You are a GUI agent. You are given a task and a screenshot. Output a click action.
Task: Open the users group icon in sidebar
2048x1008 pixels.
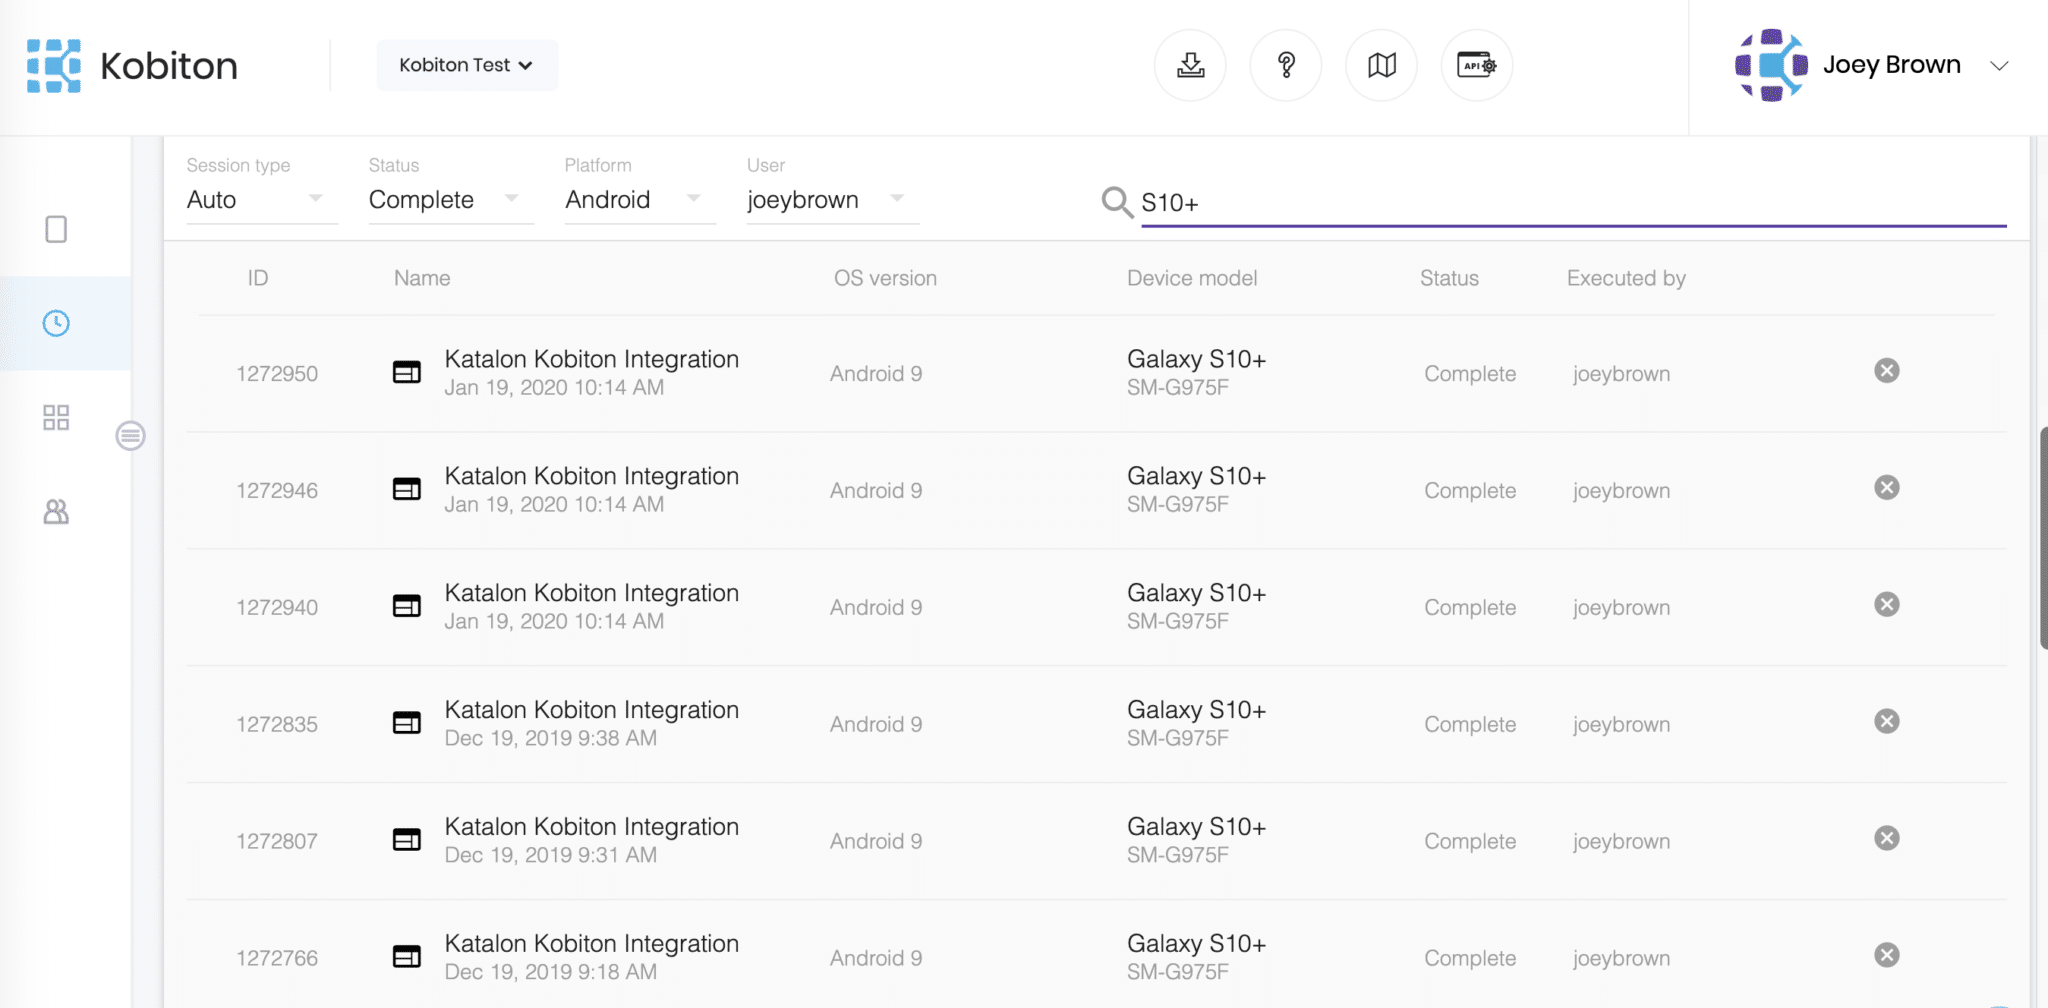pyautogui.click(x=56, y=512)
